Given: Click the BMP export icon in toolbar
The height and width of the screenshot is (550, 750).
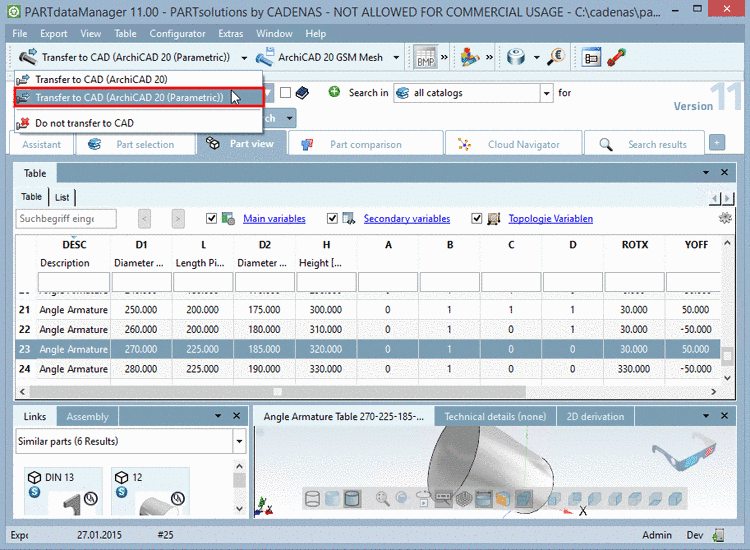Looking at the screenshot, I should click(x=424, y=57).
